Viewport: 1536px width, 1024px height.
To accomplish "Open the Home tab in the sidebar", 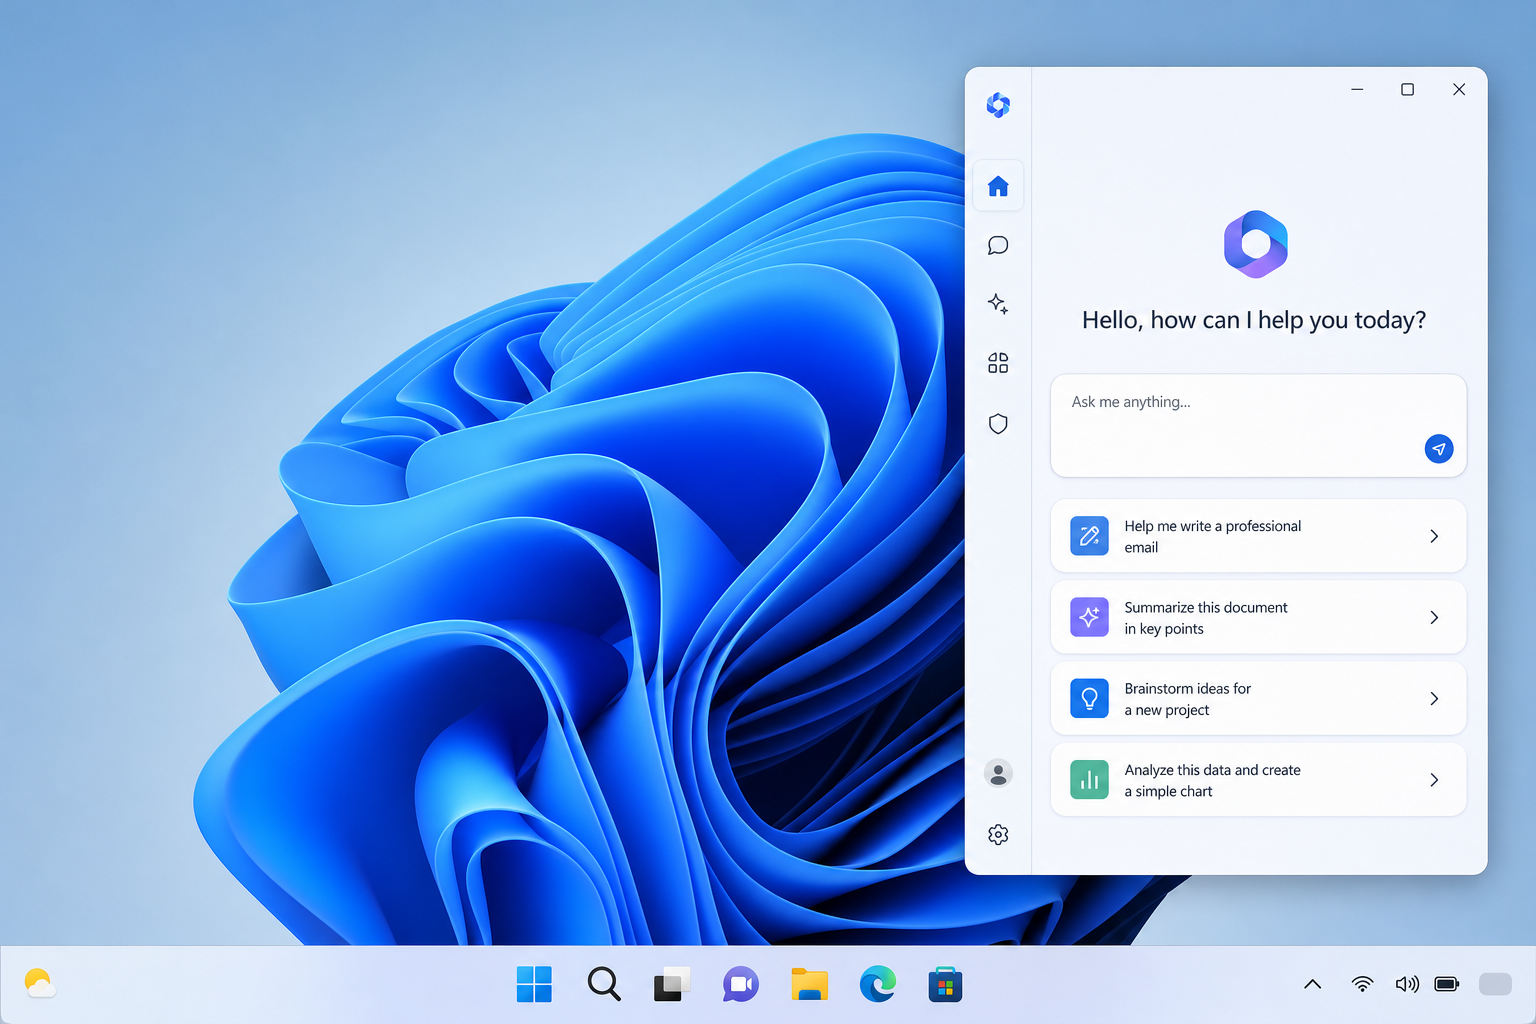I will click(998, 186).
